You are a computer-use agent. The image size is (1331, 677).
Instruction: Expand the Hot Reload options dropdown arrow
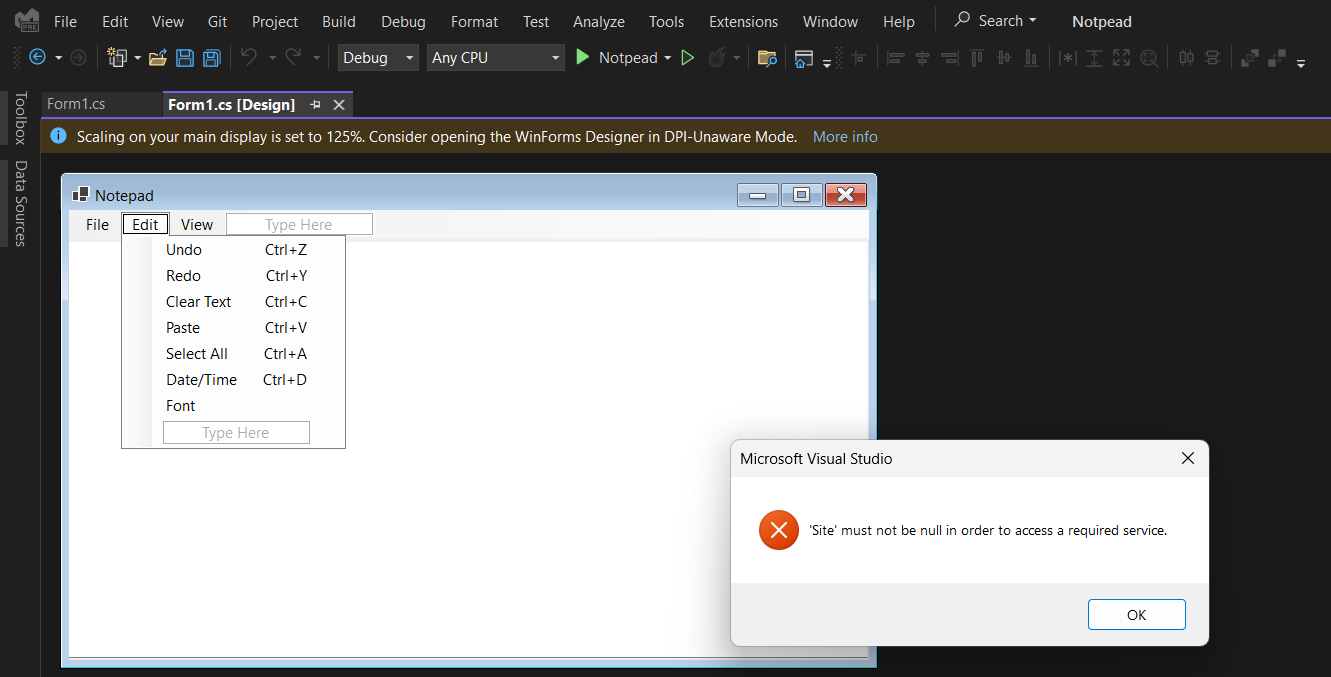pyautogui.click(x=737, y=58)
